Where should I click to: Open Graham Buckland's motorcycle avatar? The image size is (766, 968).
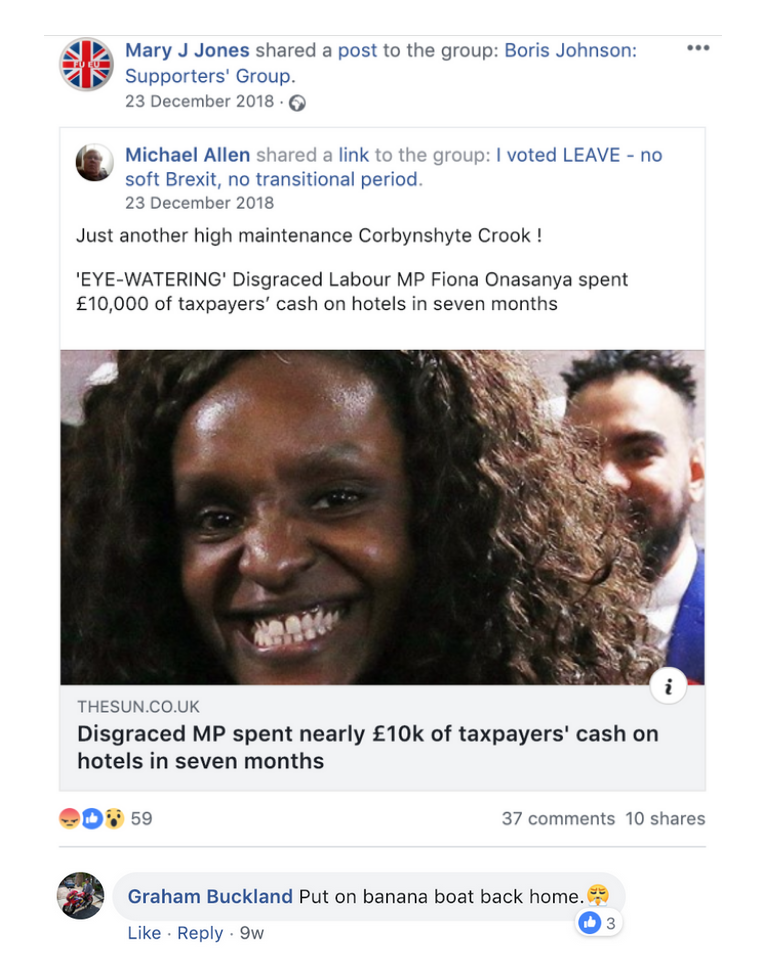(x=81, y=896)
